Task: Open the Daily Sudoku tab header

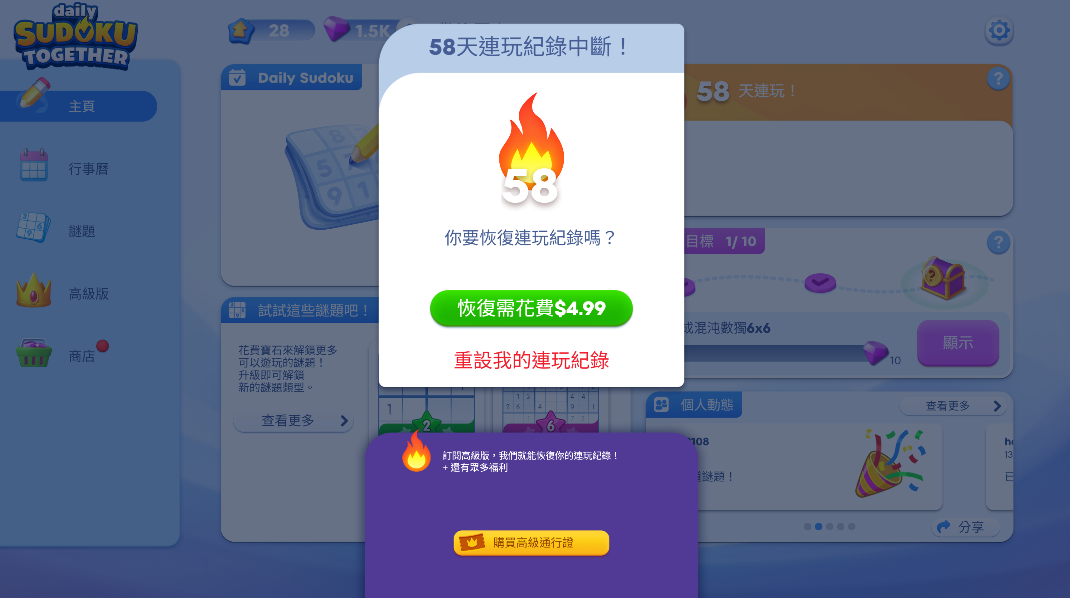Action: (291, 78)
